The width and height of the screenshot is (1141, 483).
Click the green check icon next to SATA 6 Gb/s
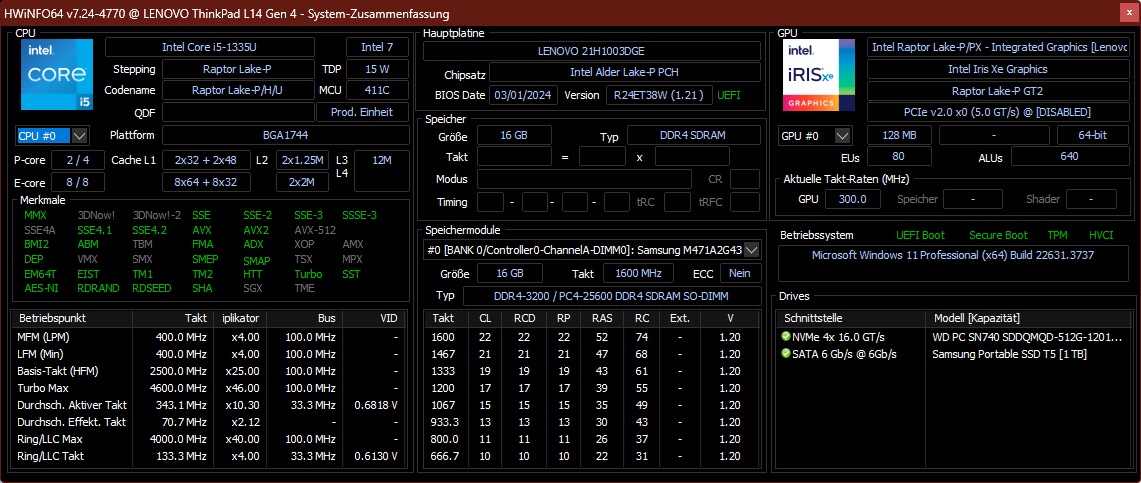click(x=785, y=354)
